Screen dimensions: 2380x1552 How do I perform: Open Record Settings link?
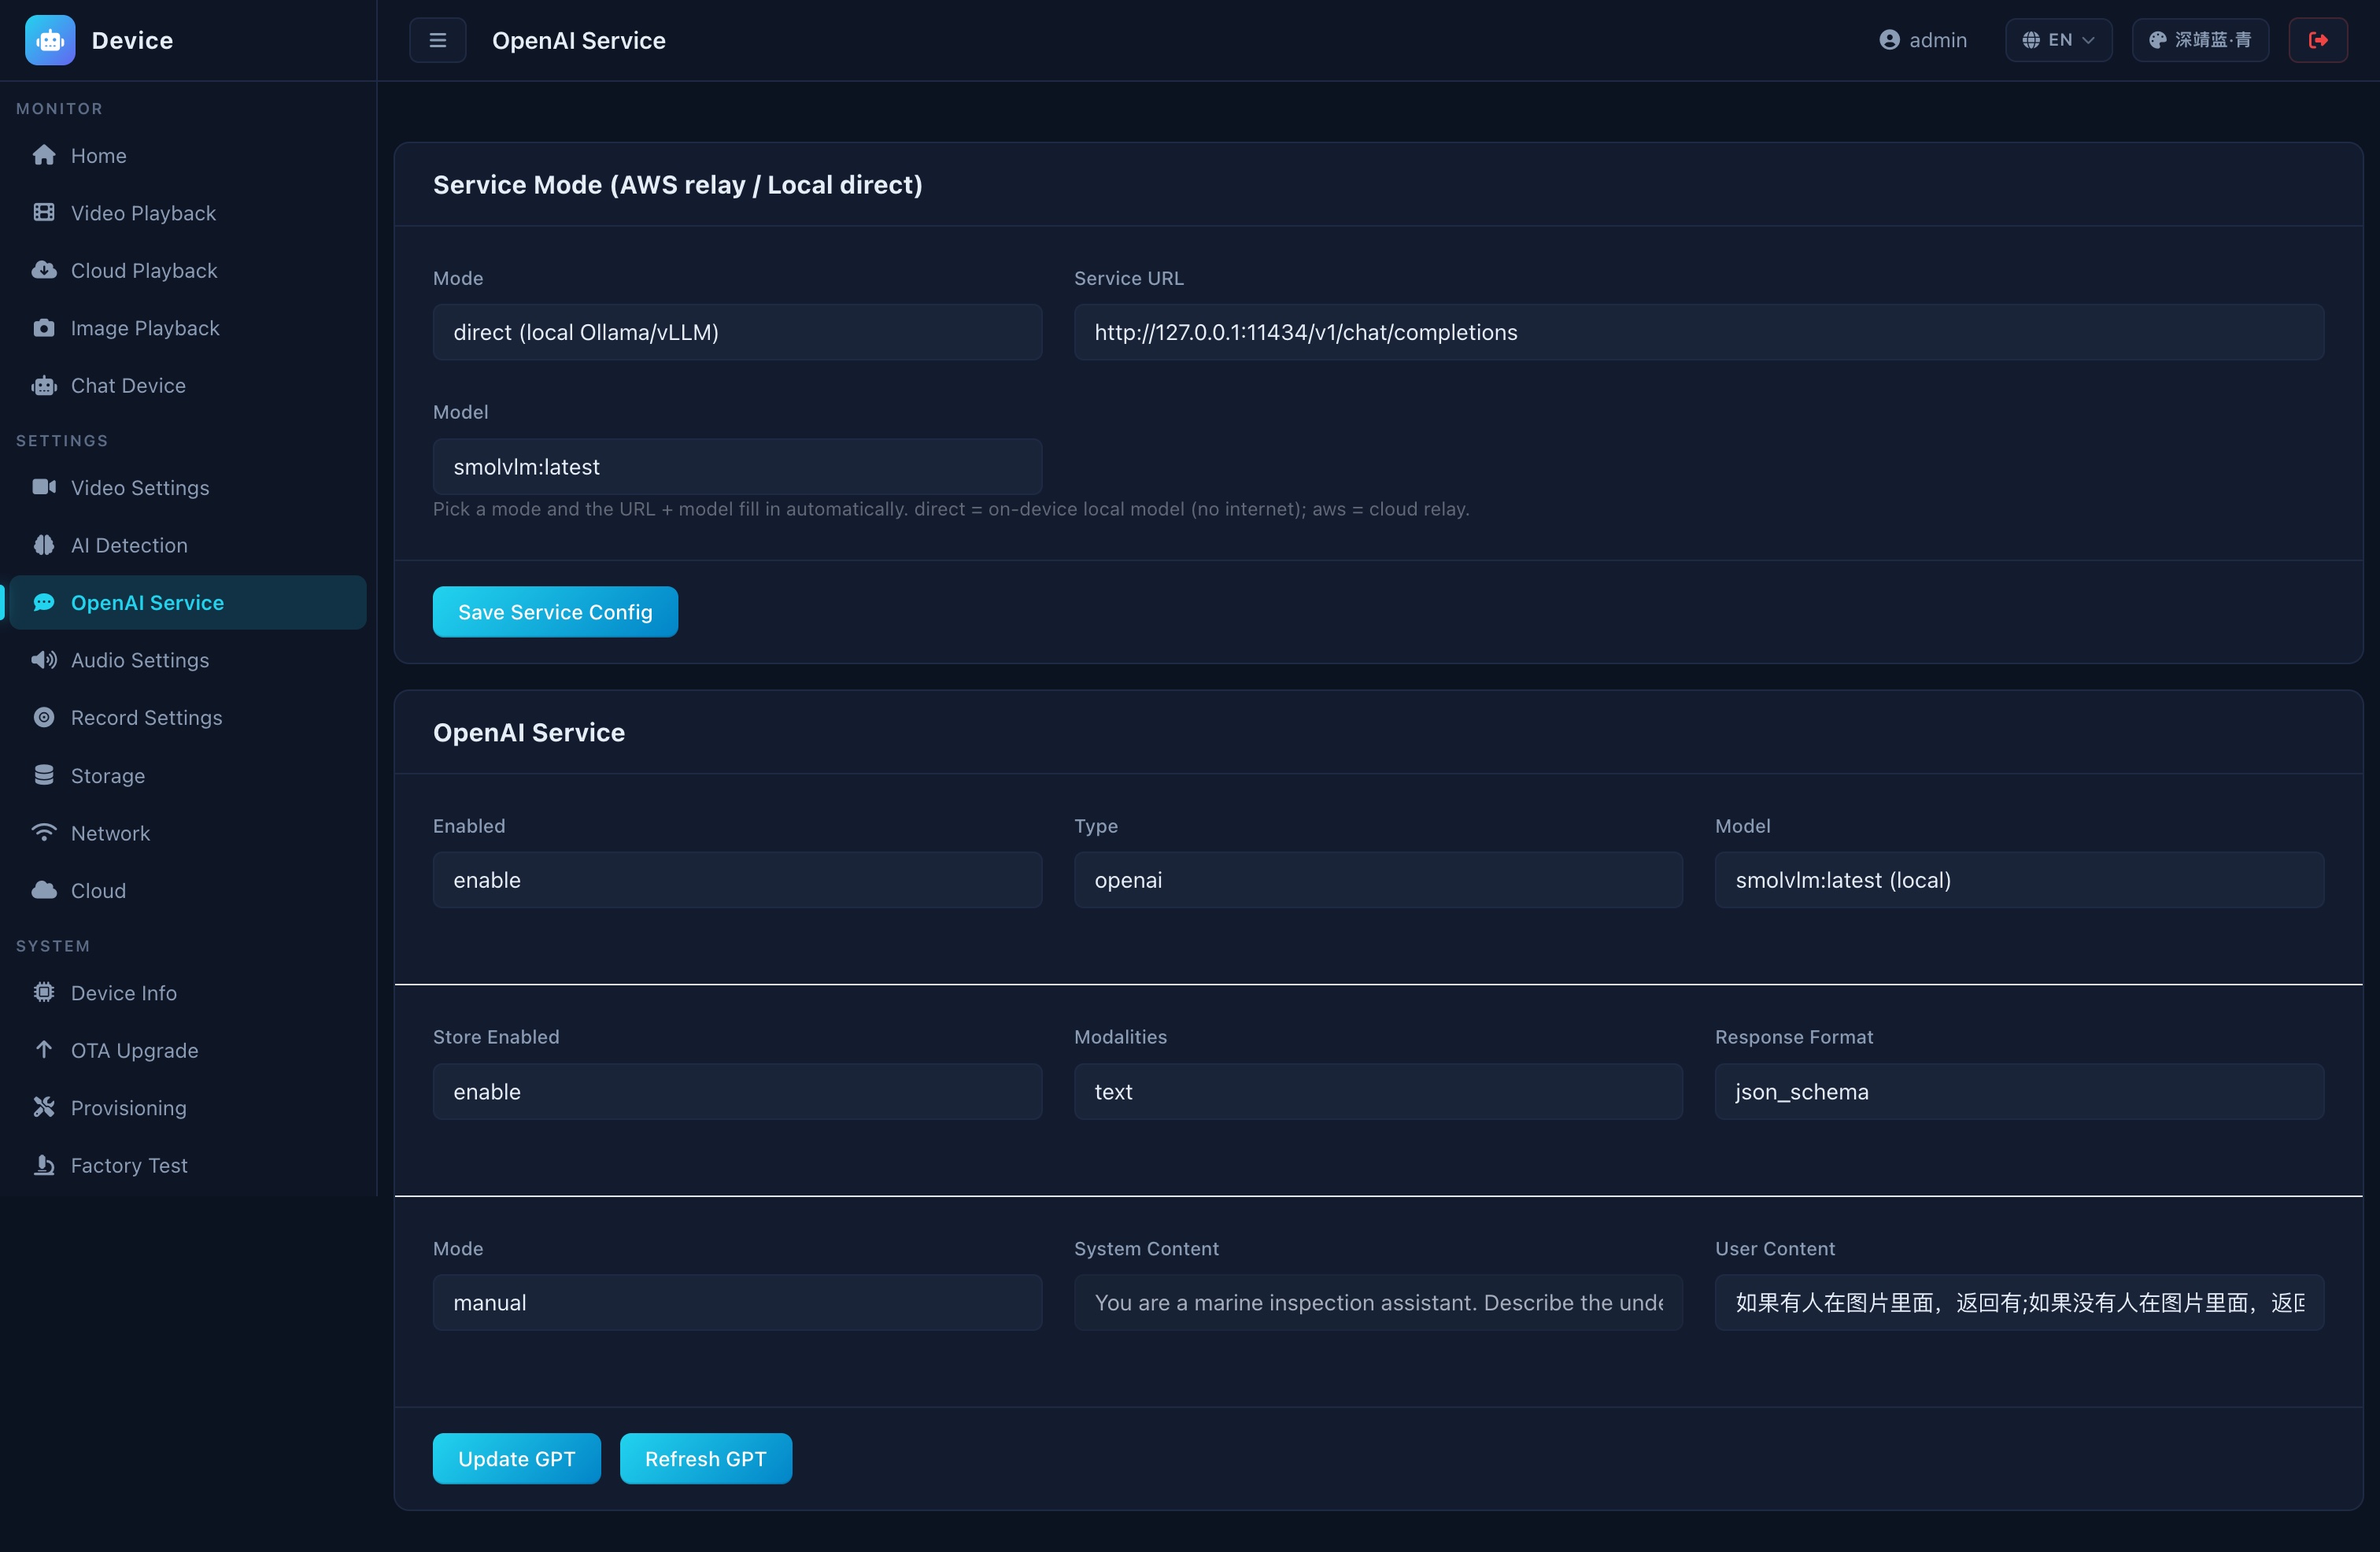click(x=187, y=717)
